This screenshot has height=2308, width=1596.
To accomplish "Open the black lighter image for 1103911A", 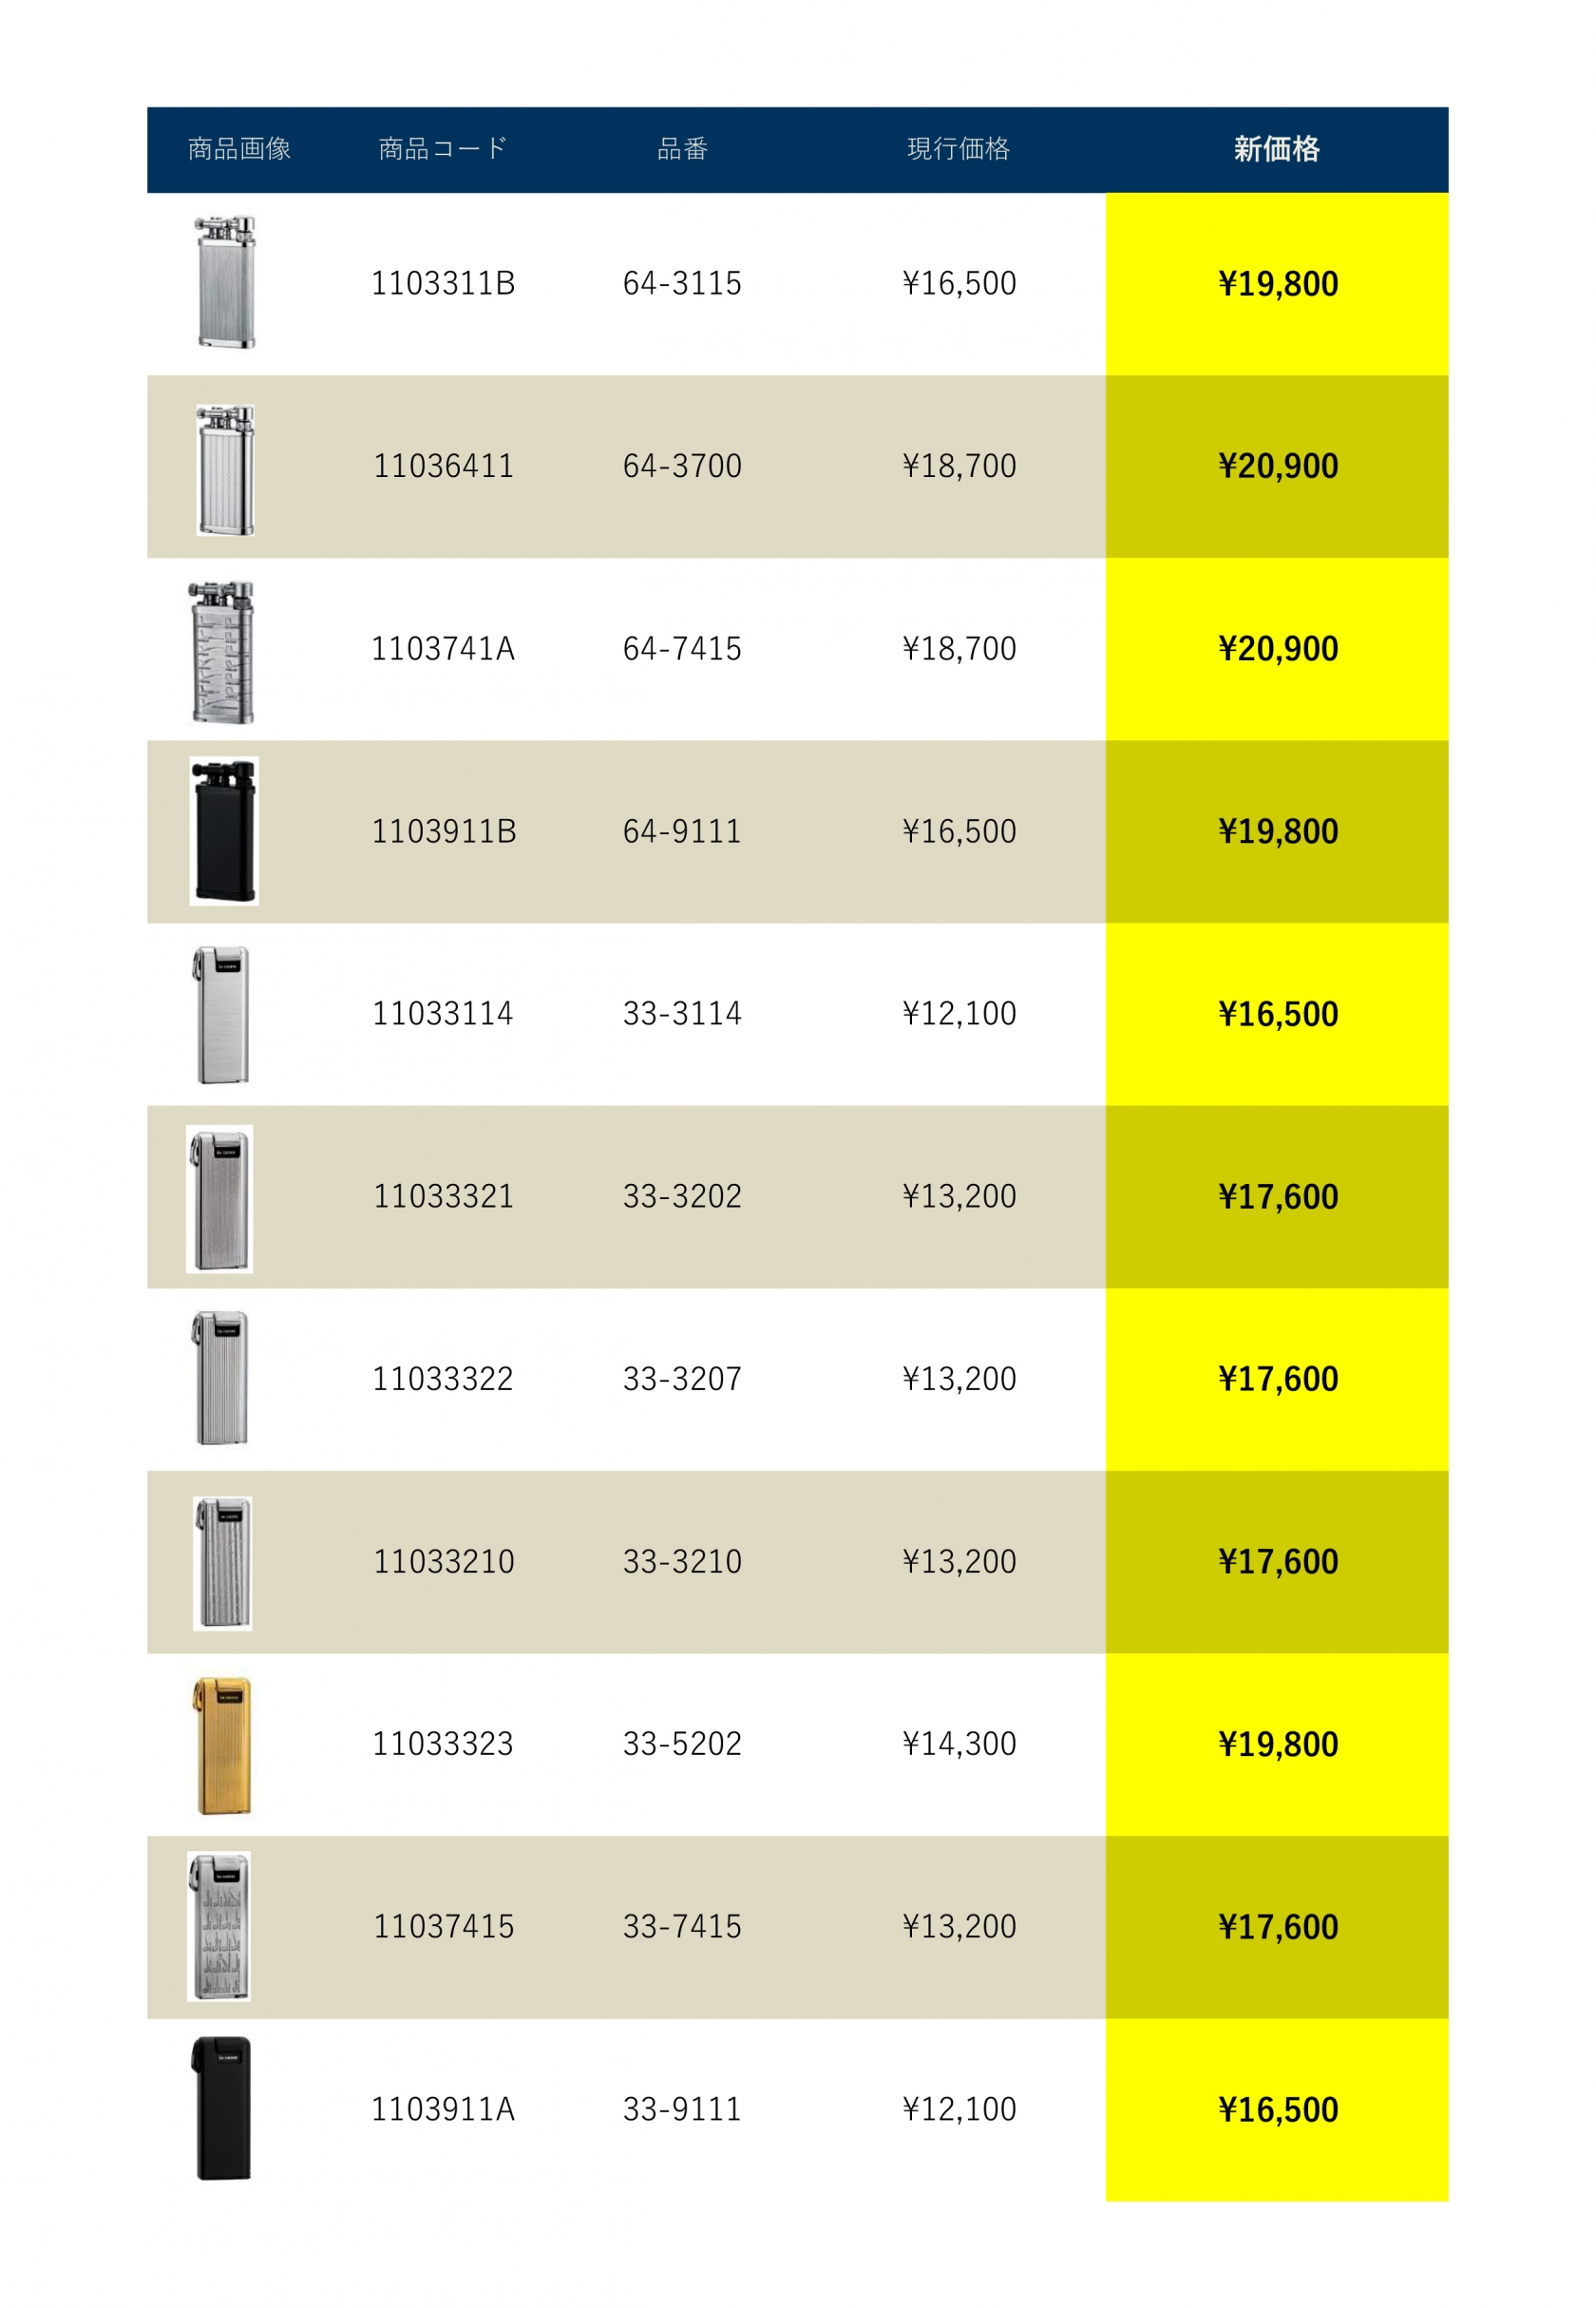I will [221, 2108].
